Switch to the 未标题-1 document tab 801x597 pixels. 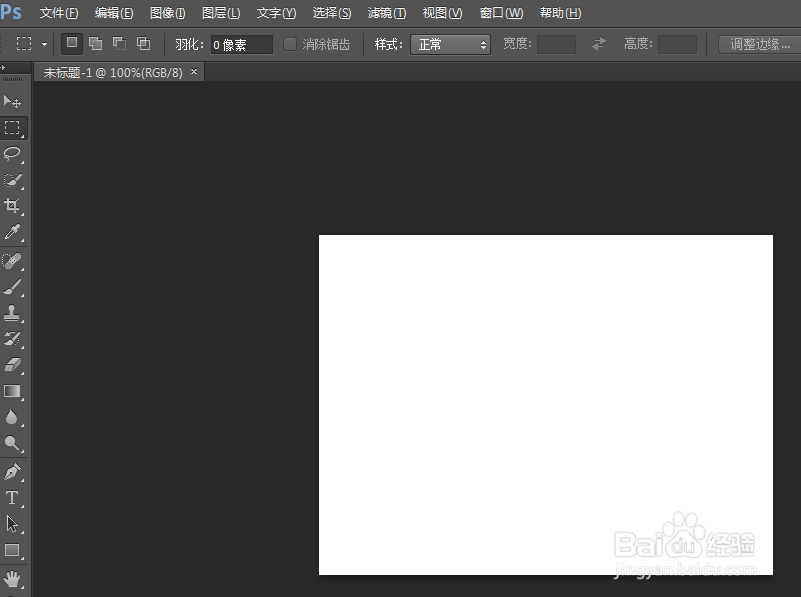tap(113, 73)
